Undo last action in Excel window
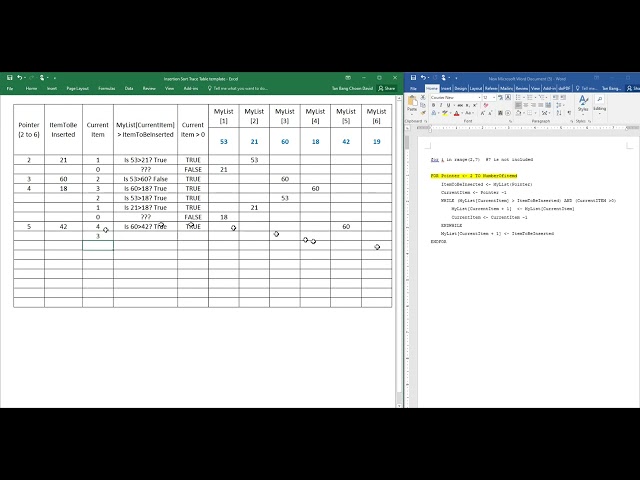This screenshot has width=640, height=480. click(x=19, y=77)
